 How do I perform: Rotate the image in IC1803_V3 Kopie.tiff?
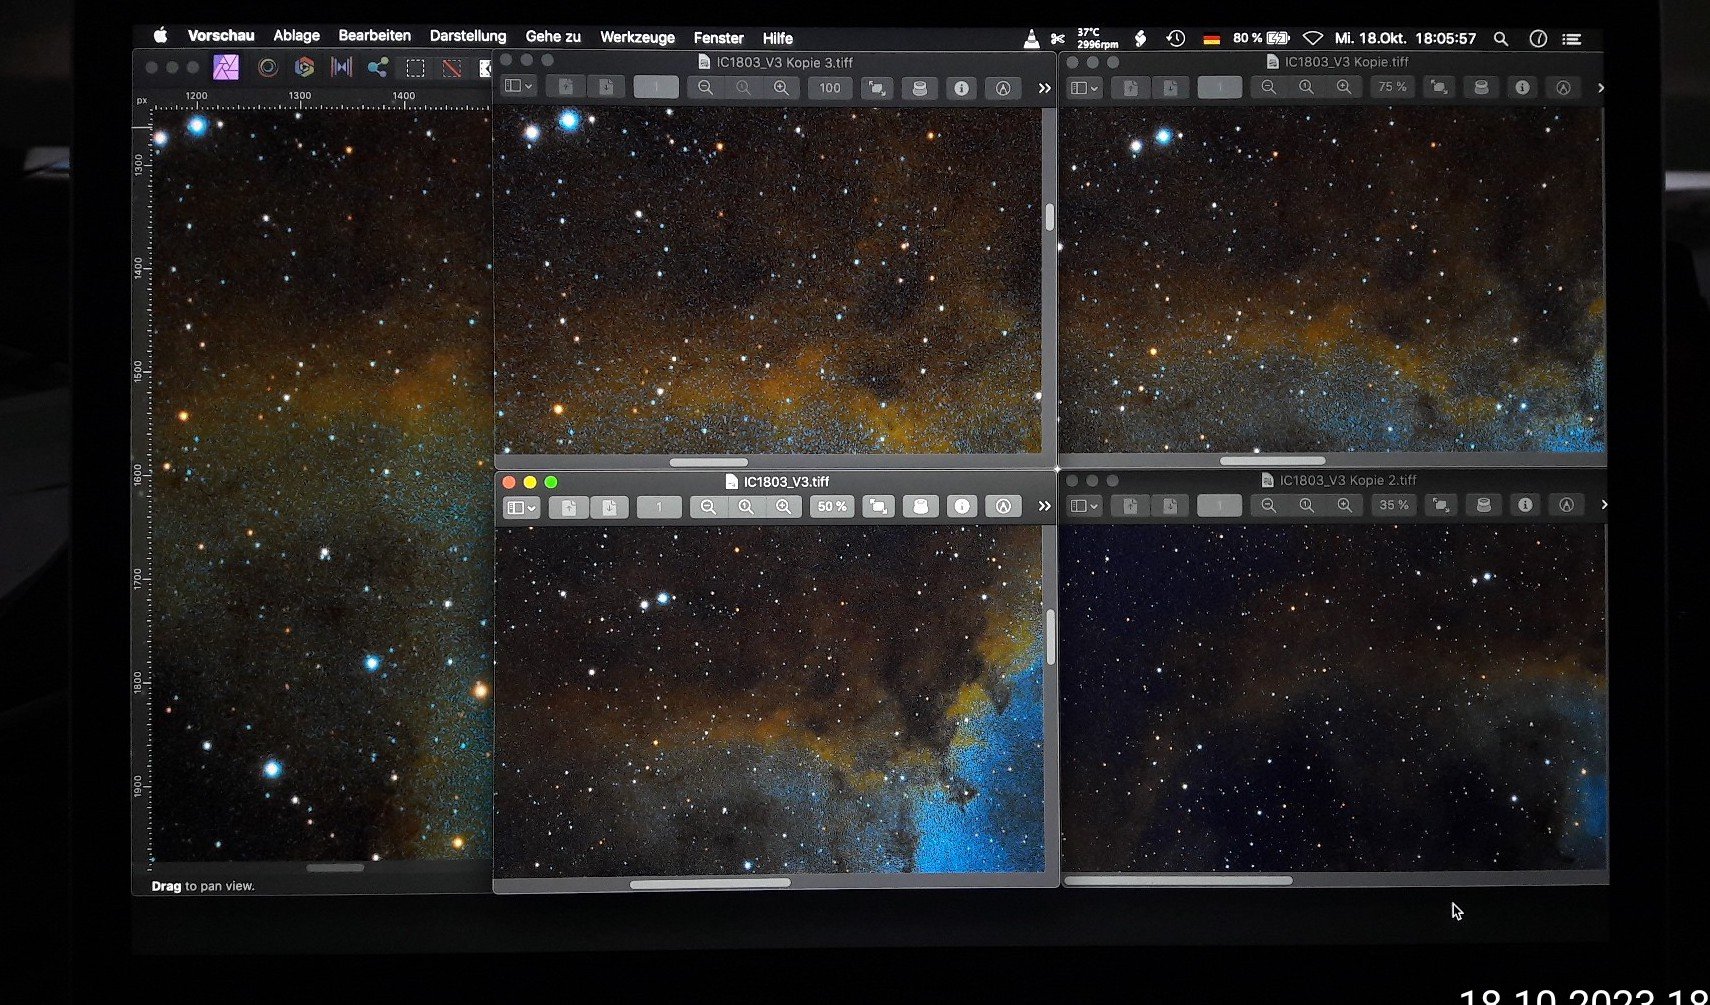click(1438, 87)
